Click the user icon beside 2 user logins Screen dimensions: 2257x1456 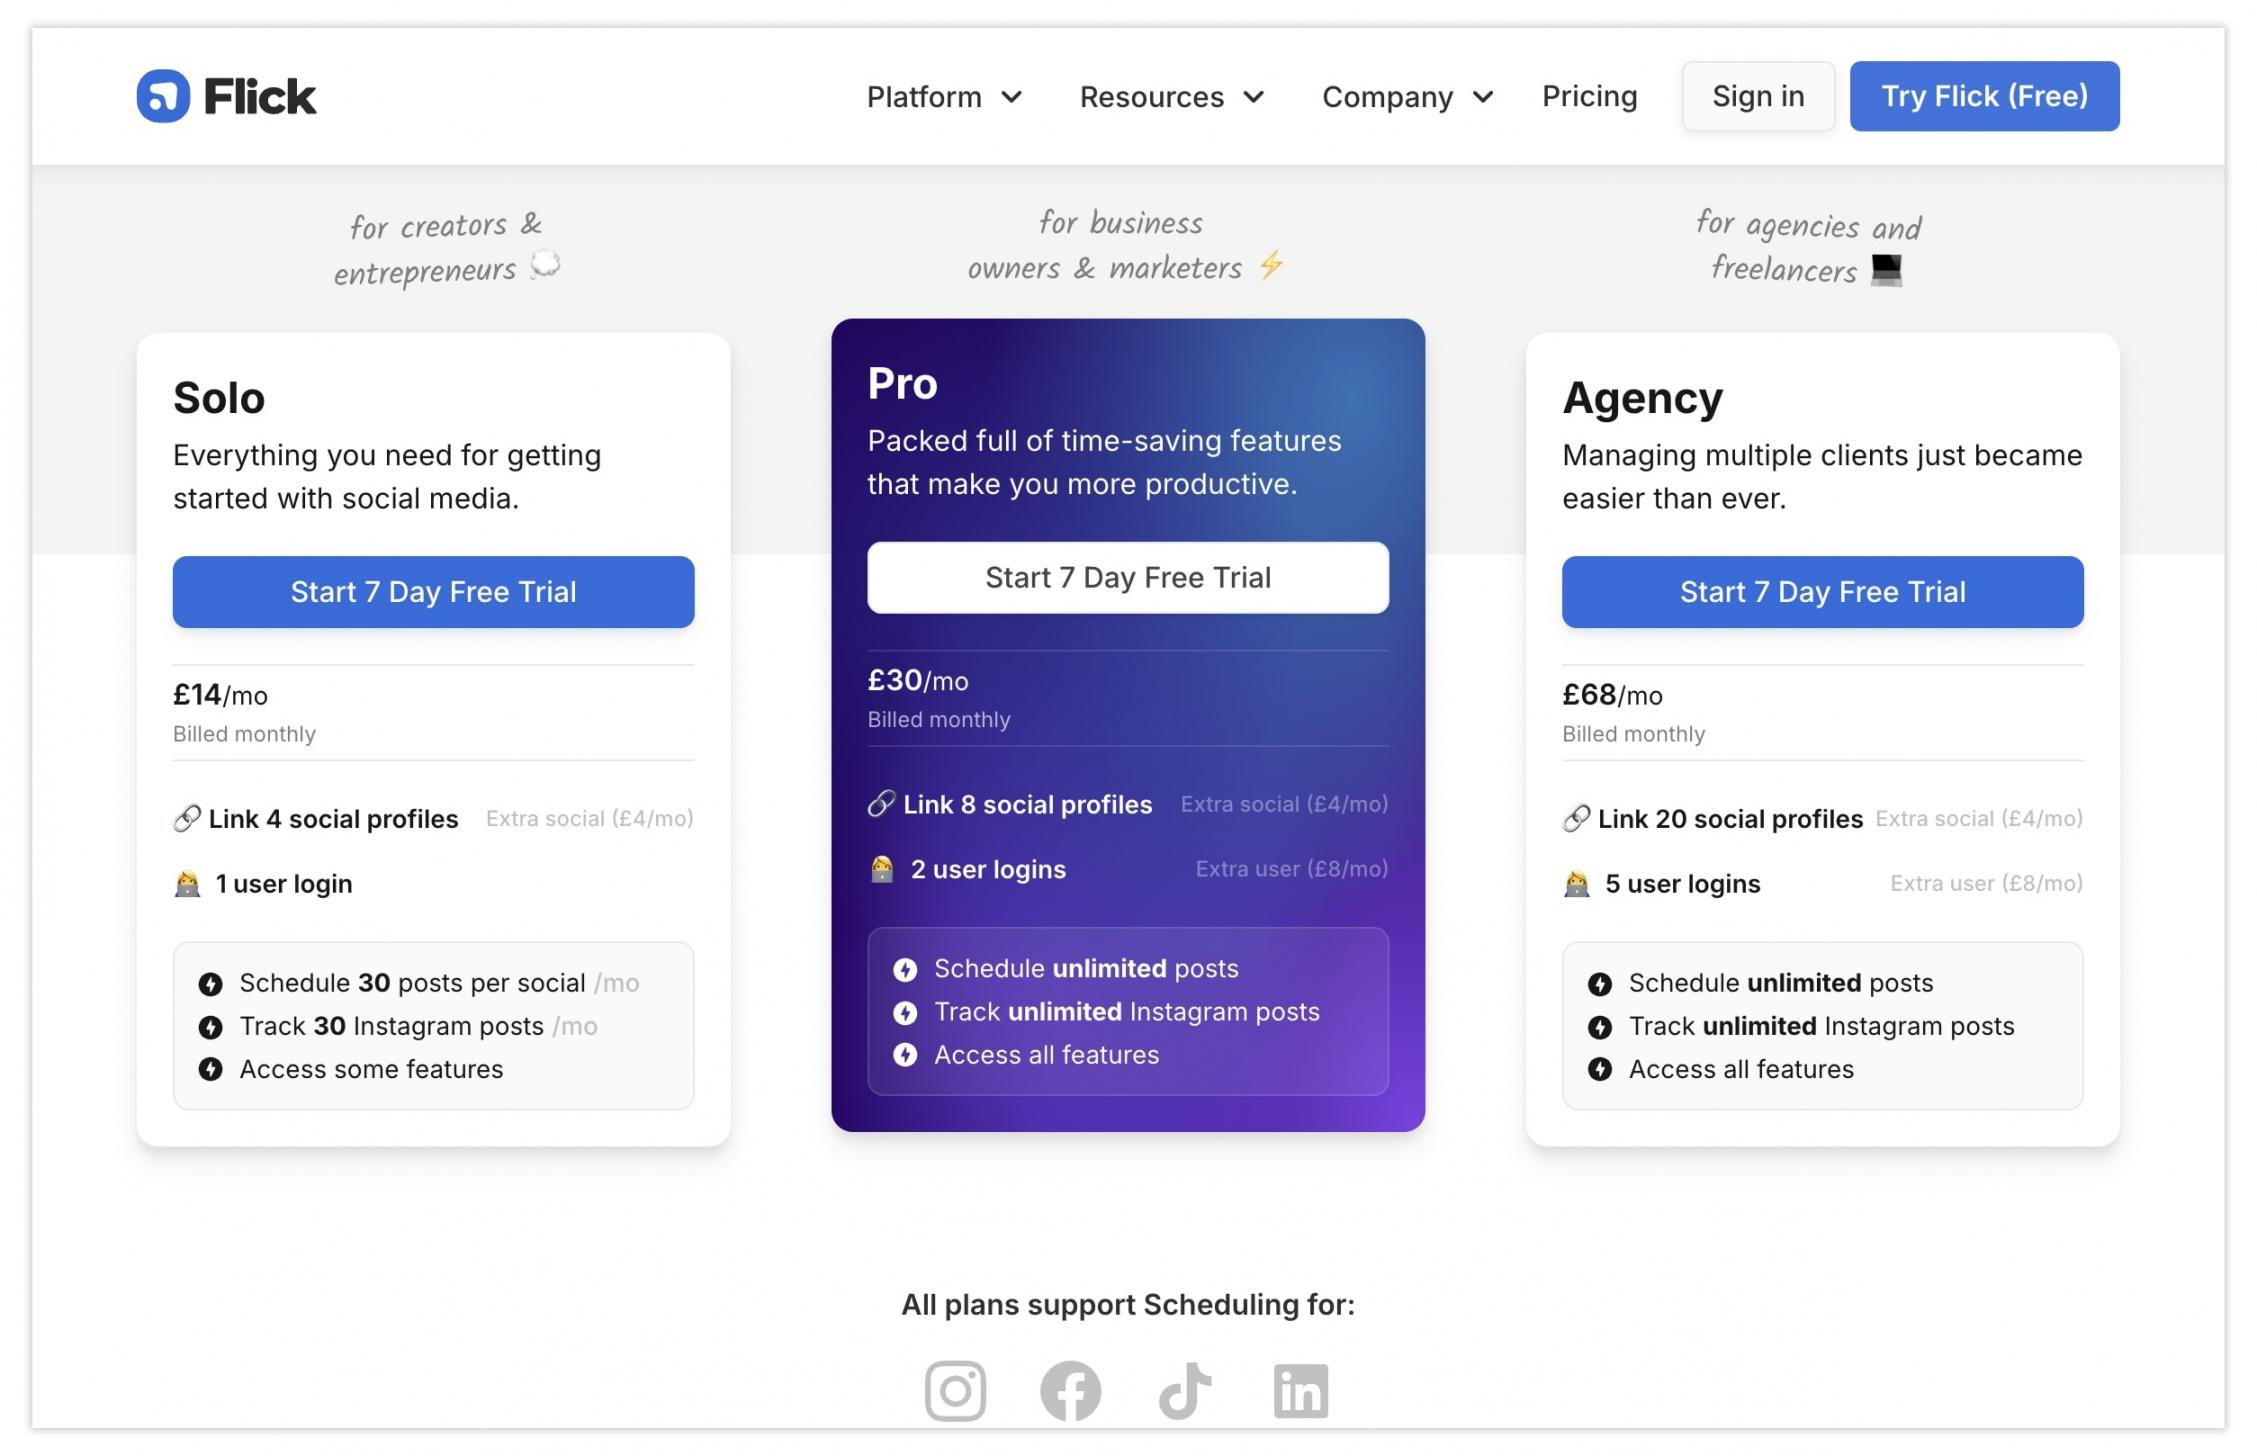[x=882, y=869]
